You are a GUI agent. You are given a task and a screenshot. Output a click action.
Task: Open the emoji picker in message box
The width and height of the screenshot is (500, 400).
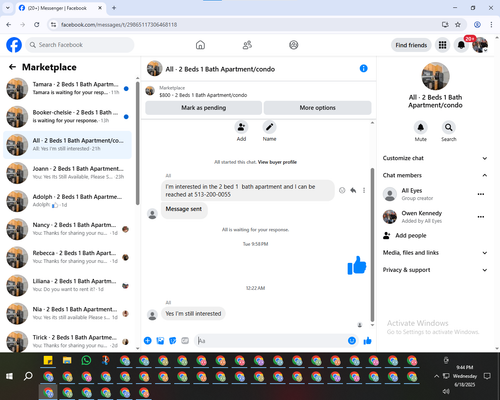pyautogui.click(x=352, y=341)
